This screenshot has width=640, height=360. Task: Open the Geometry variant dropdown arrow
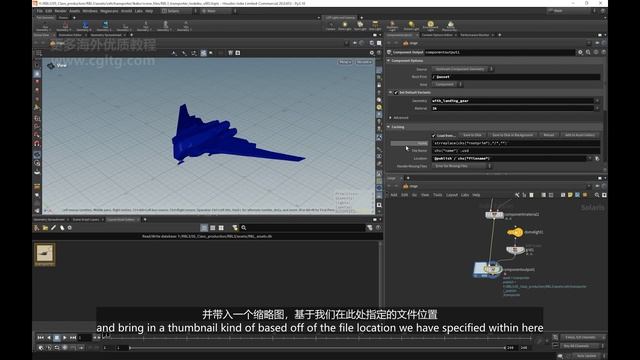click(597, 100)
